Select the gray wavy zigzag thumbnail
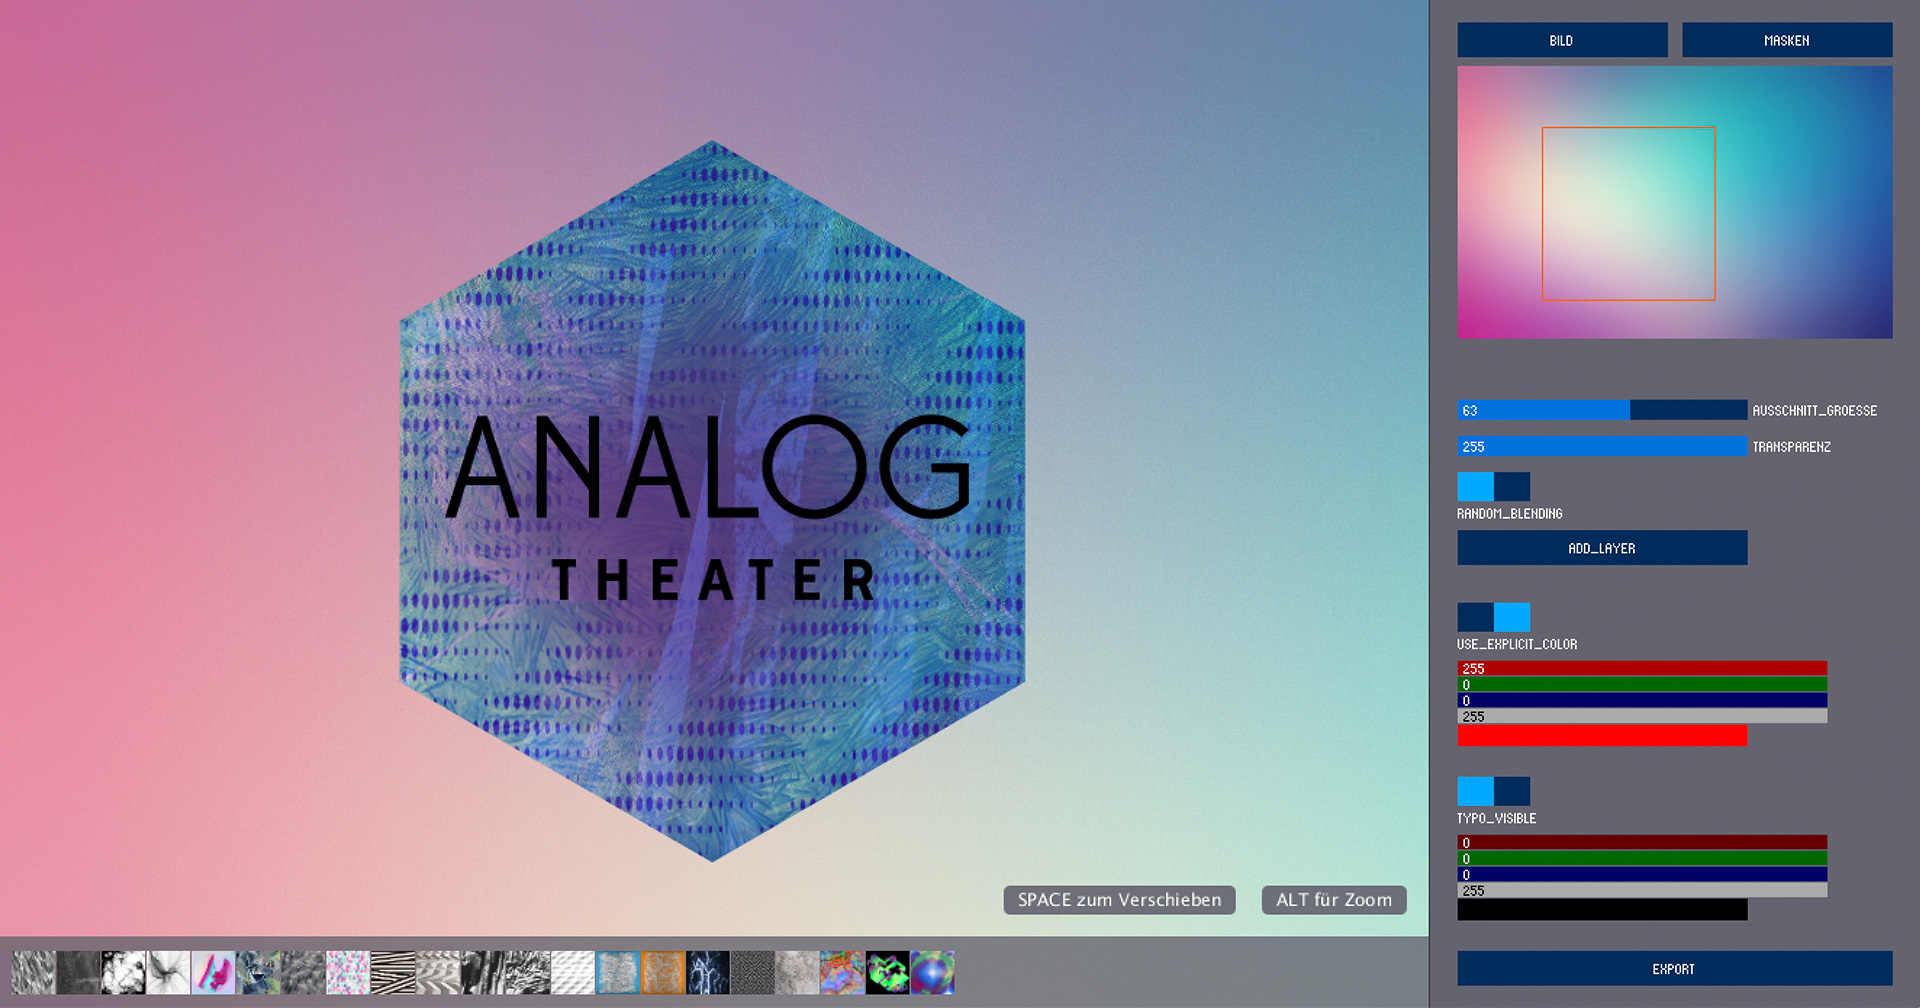The width and height of the screenshot is (1920, 1008). [x=439, y=972]
